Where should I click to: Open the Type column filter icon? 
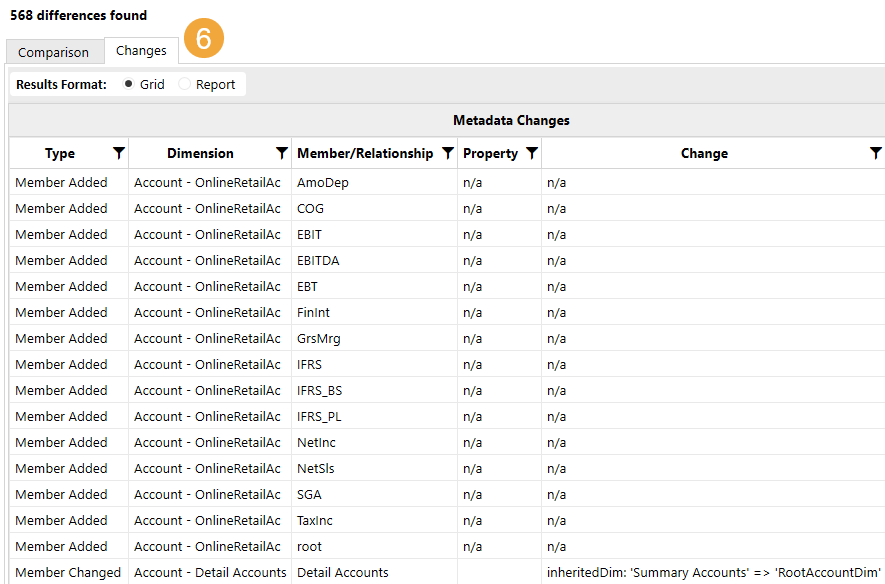coord(119,153)
